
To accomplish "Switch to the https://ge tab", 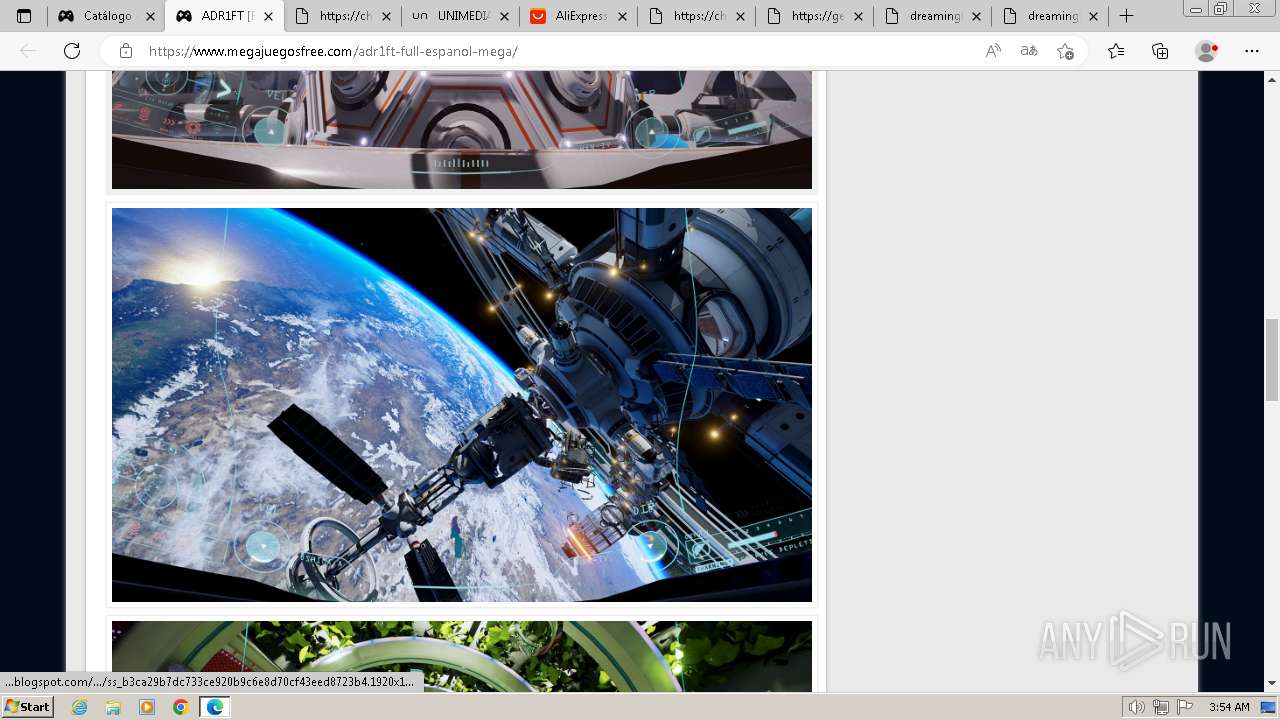I will 815,16.
